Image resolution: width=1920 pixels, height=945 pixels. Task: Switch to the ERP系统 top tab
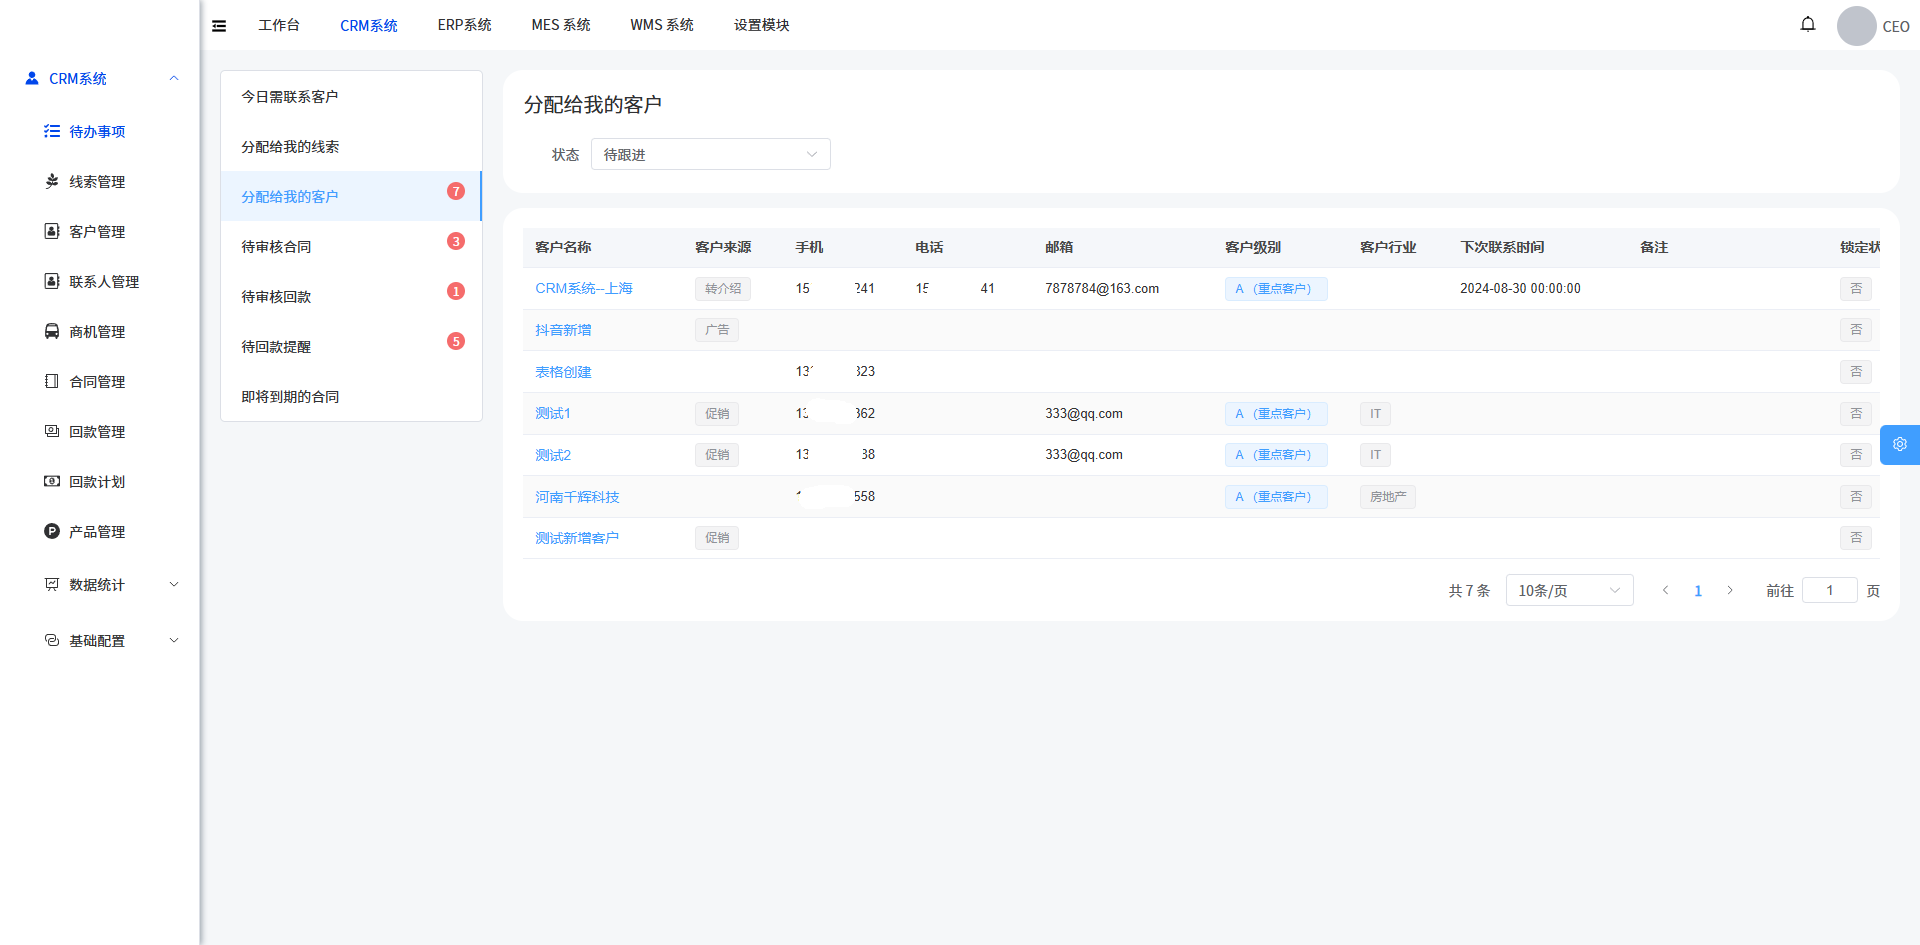464,25
